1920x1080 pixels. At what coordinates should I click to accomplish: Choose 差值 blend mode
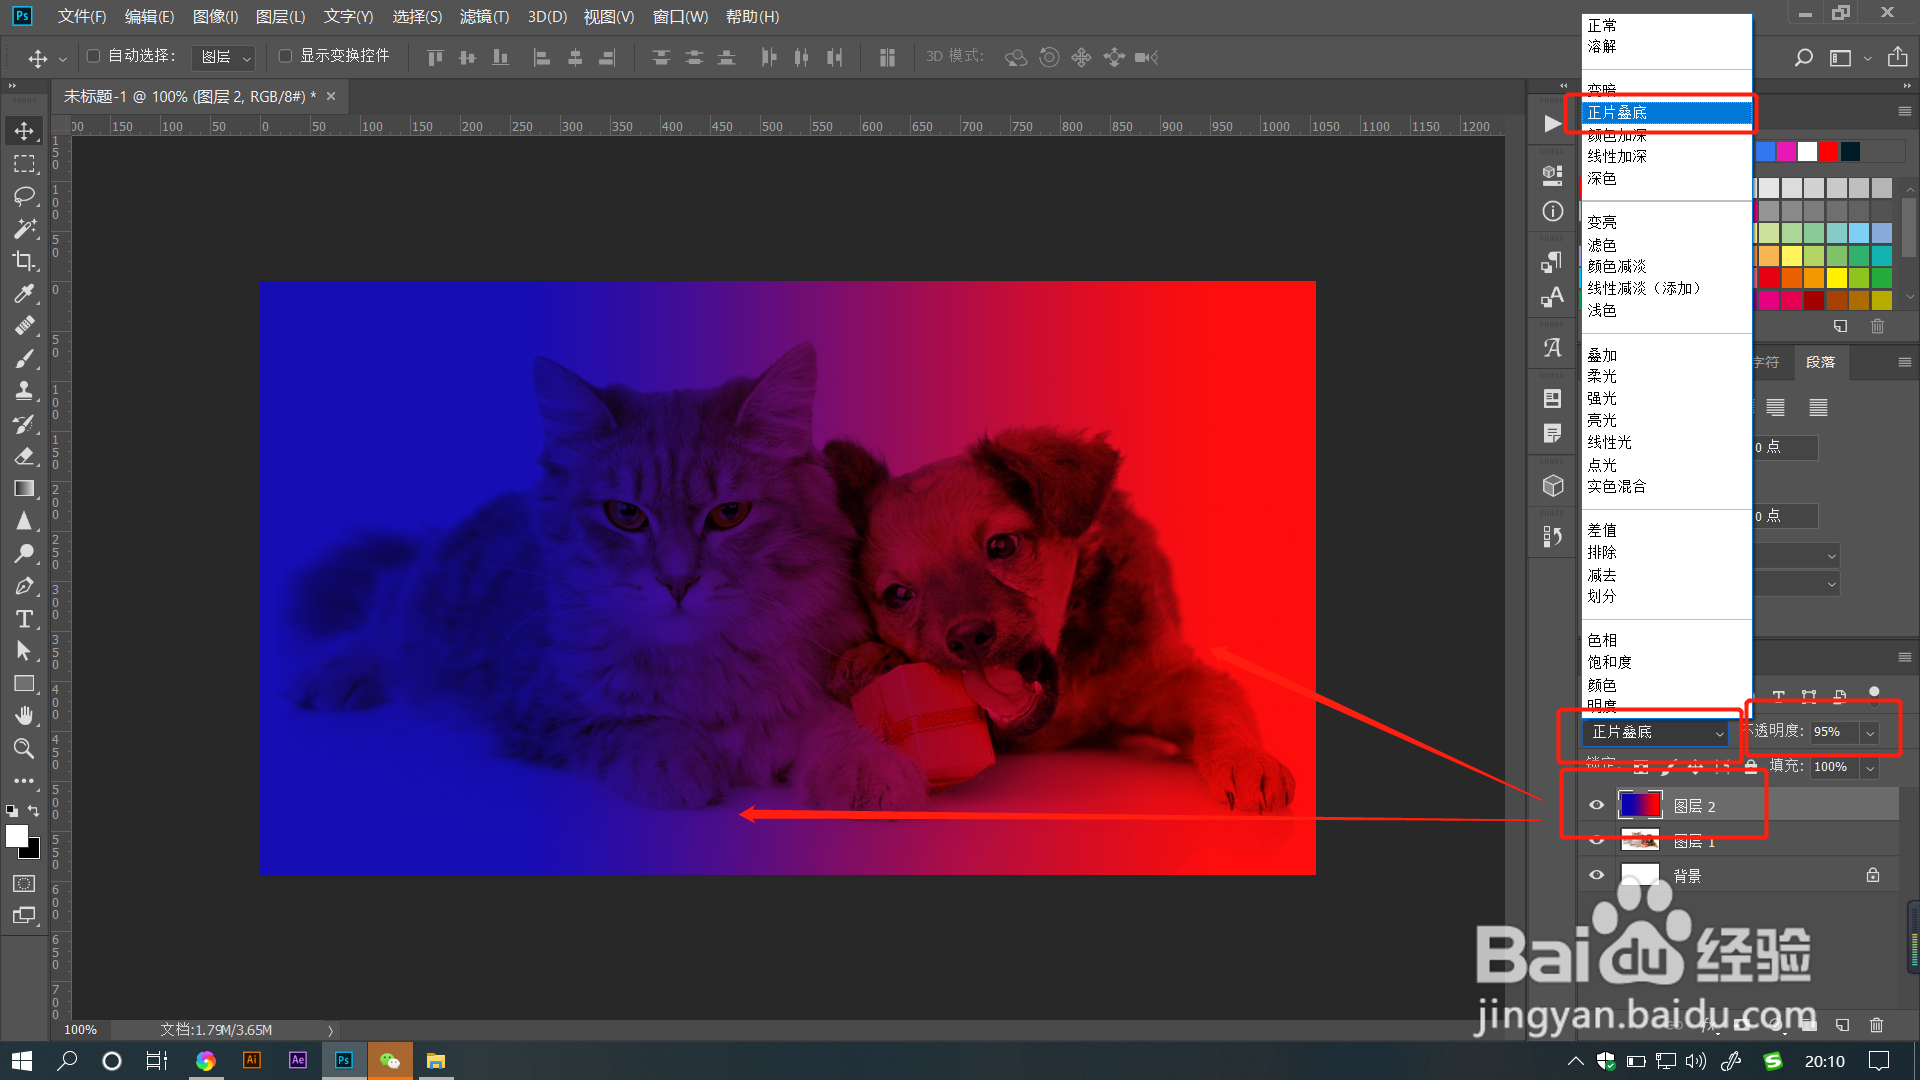pos(1602,531)
